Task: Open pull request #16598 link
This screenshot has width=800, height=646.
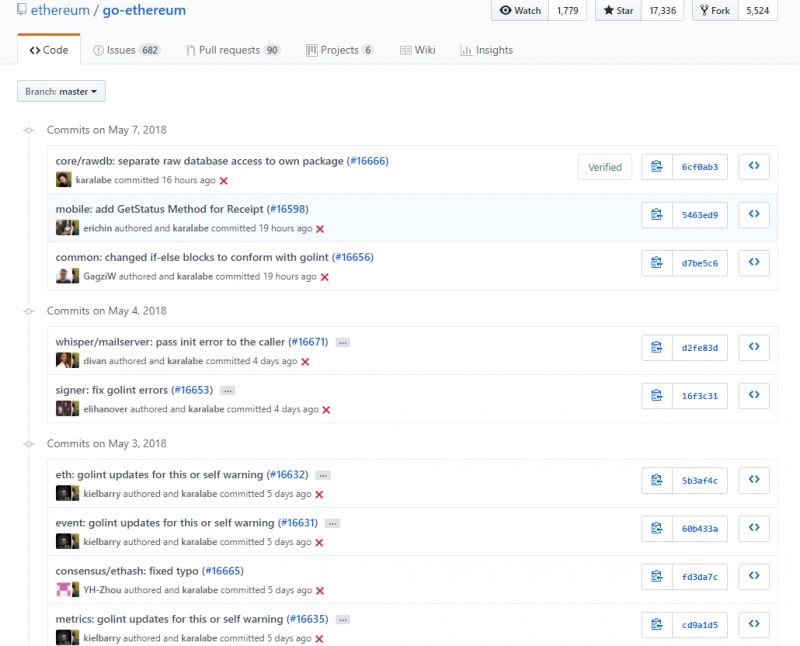Action: tap(287, 209)
